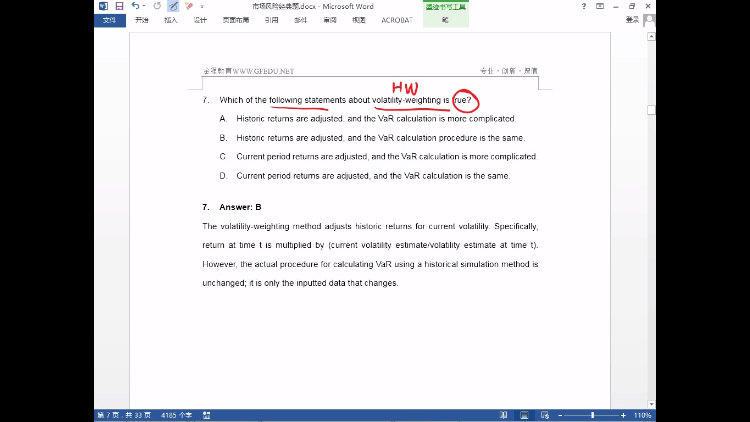Open the Customize Quick Access Toolbar dropdown
This screenshot has height=422, width=750.
point(202,7)
